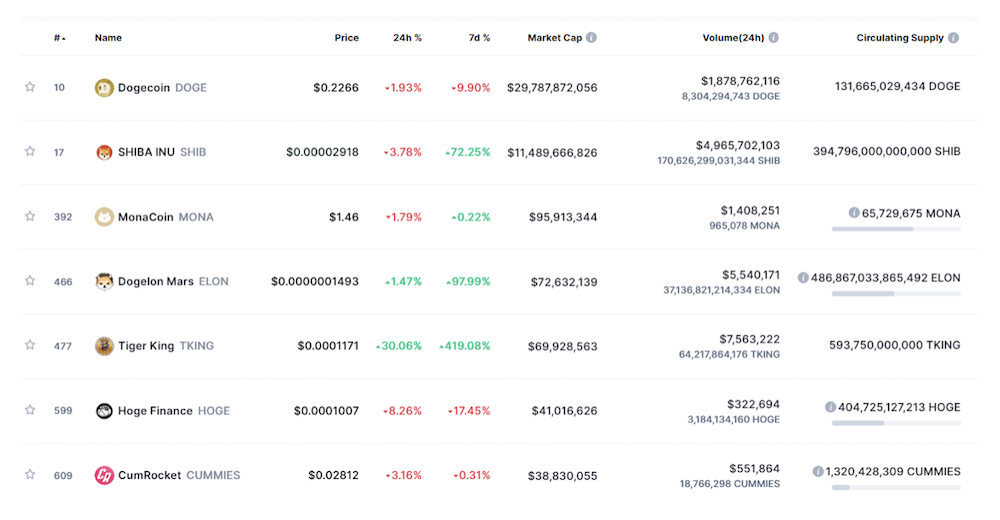
Task: Sort by Circulating Supply header
Action: click(900, 38)
